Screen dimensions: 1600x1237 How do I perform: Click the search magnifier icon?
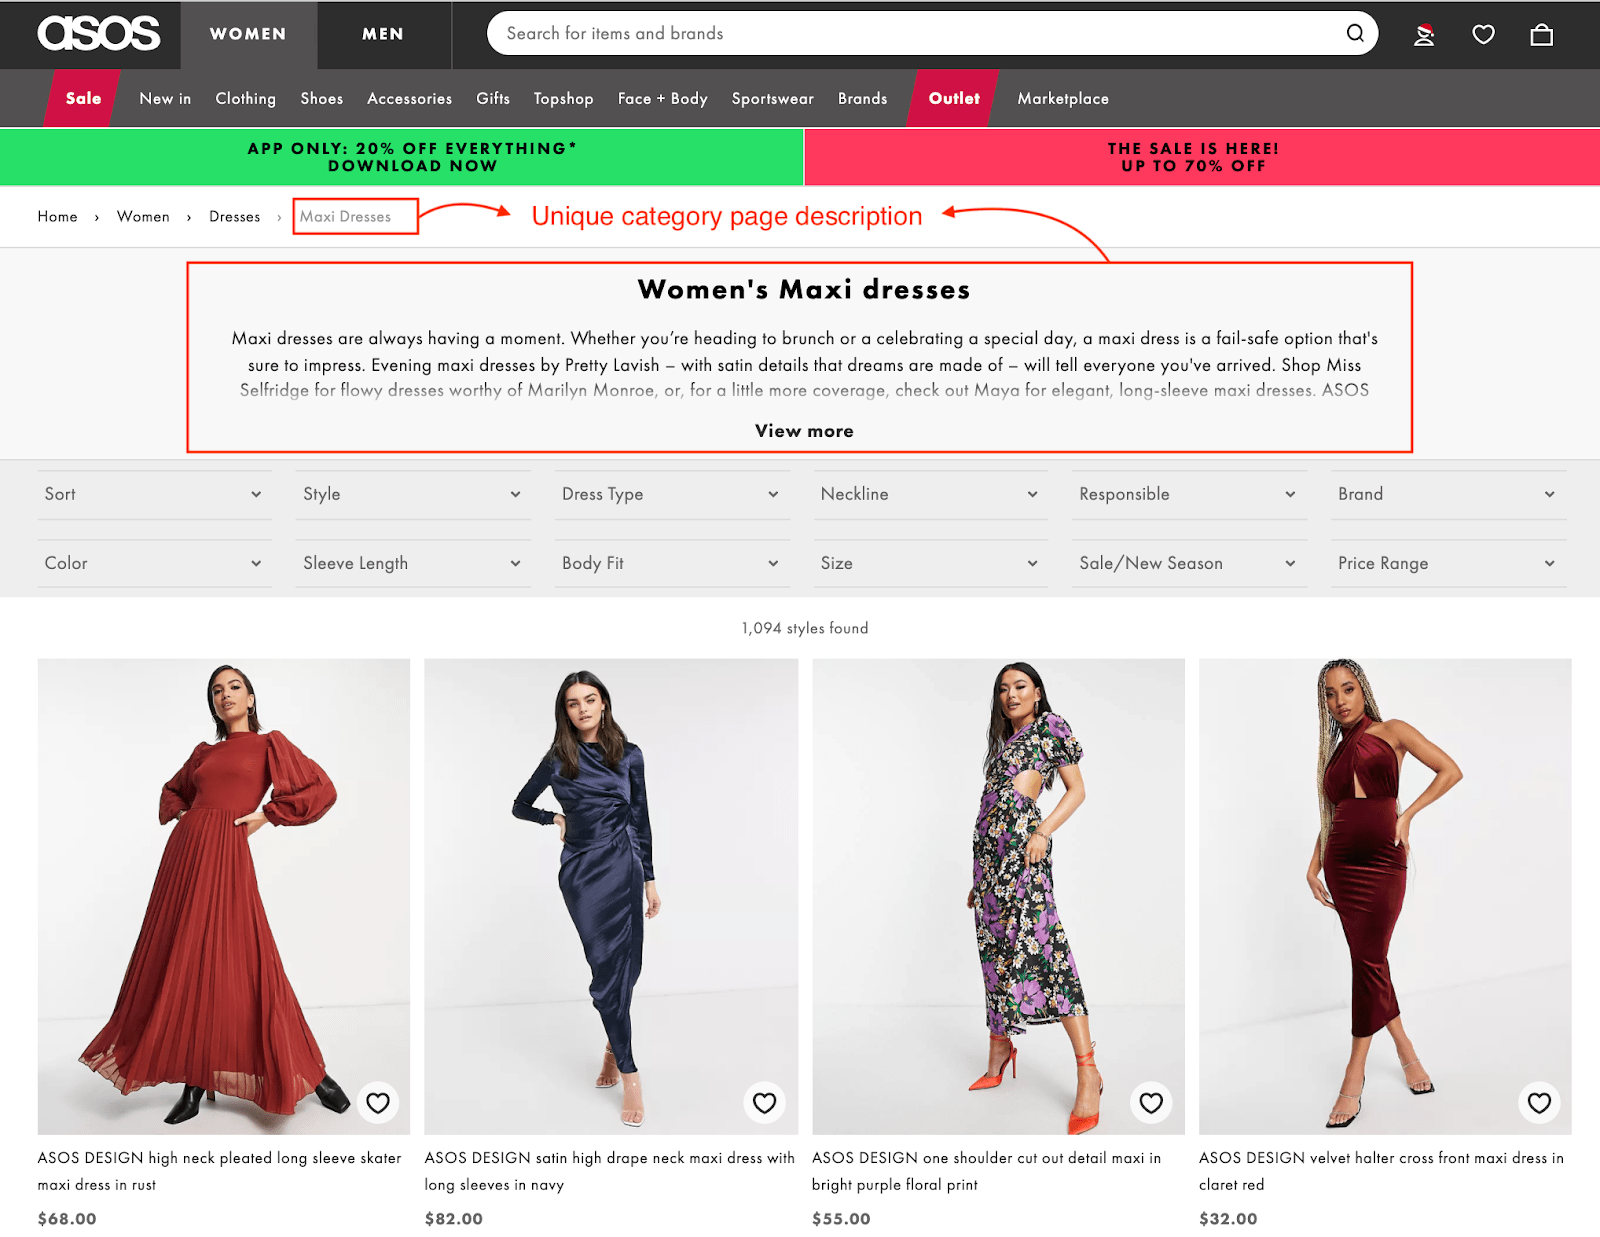[1355, 33]
